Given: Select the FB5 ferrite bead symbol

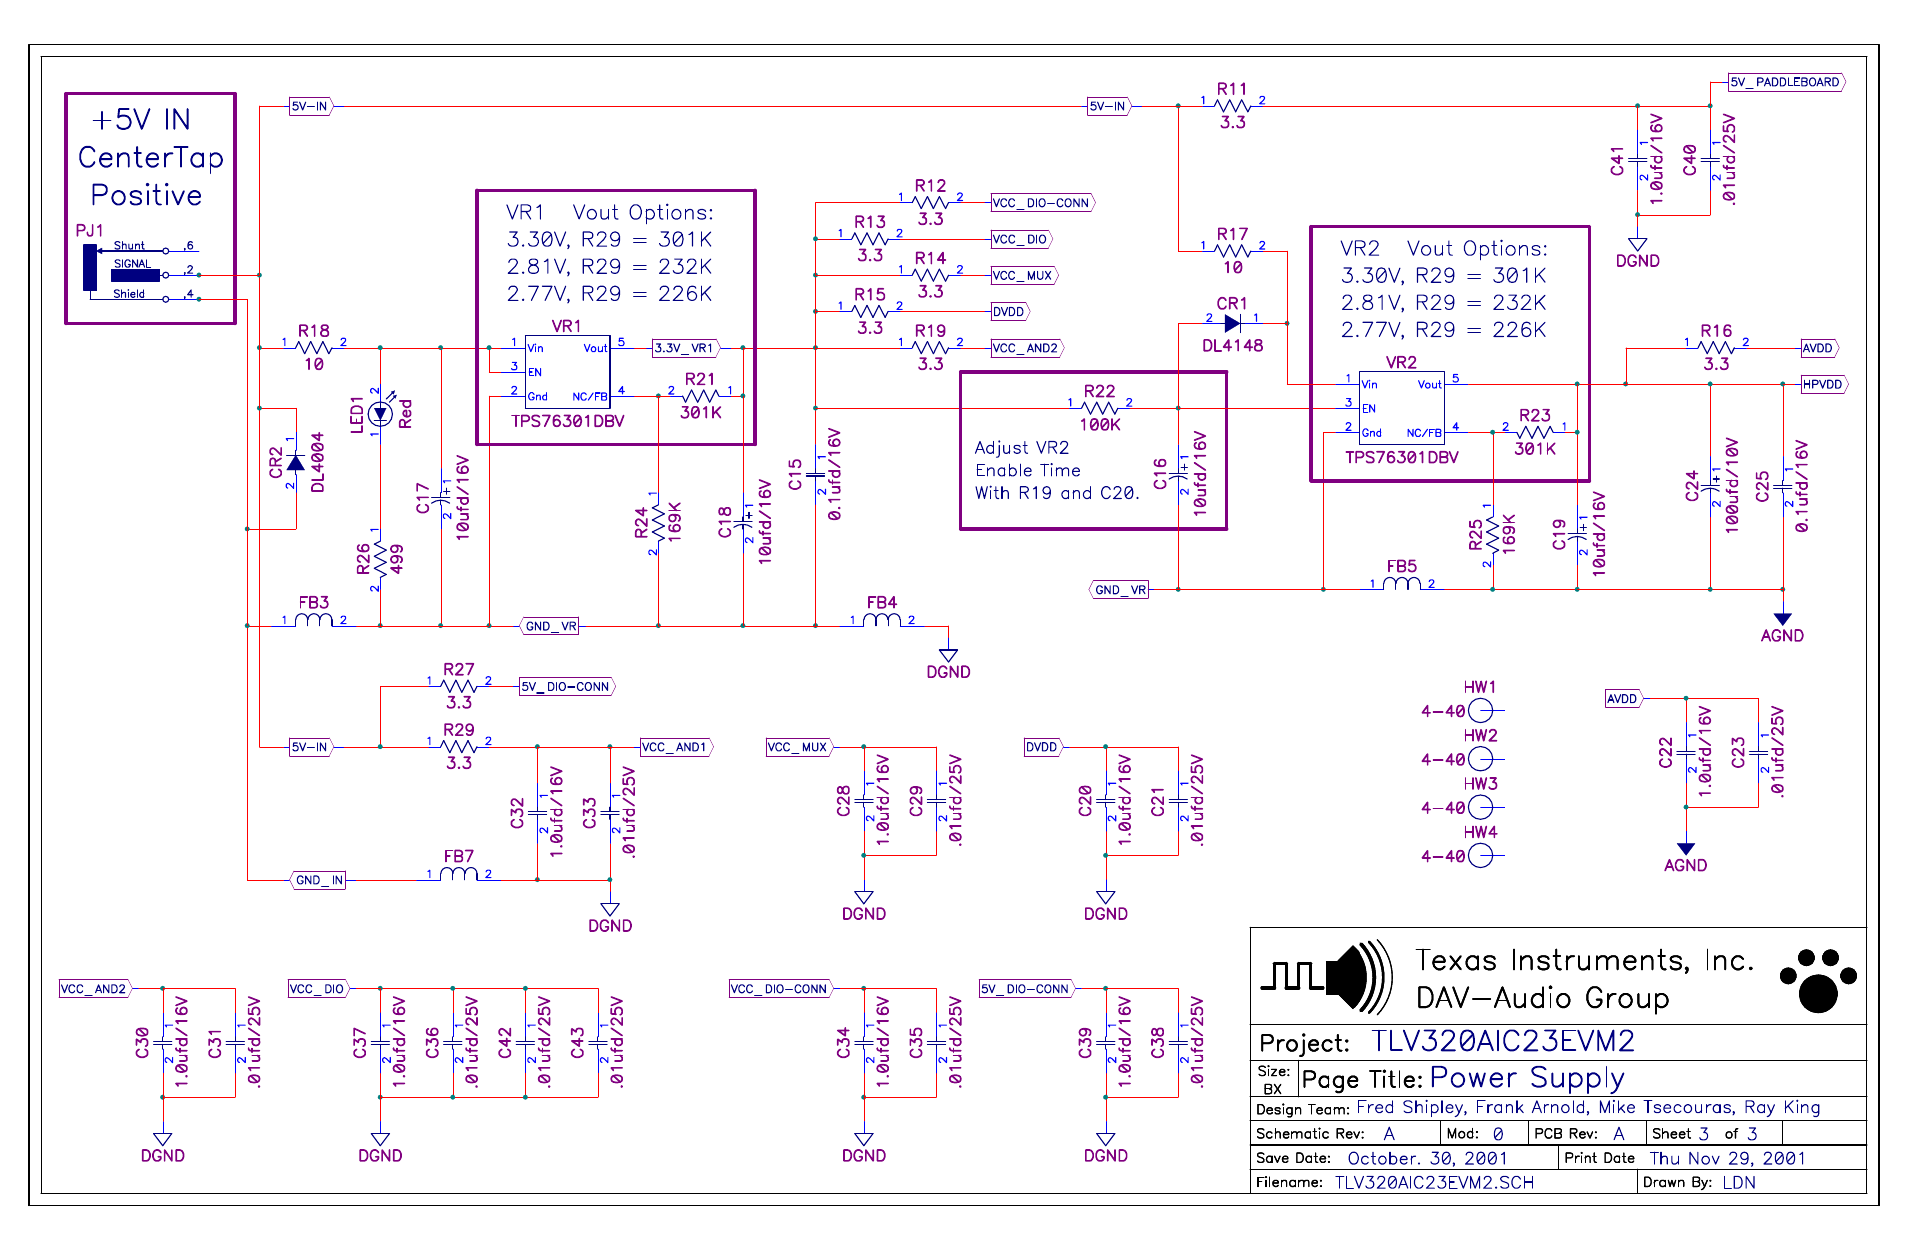Looking at the screenshot, I should tap(1402, 583).
